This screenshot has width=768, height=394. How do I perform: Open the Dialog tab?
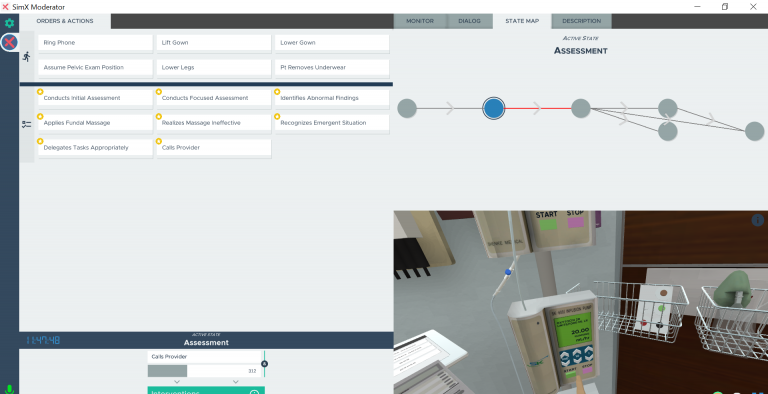coord(469,21)
